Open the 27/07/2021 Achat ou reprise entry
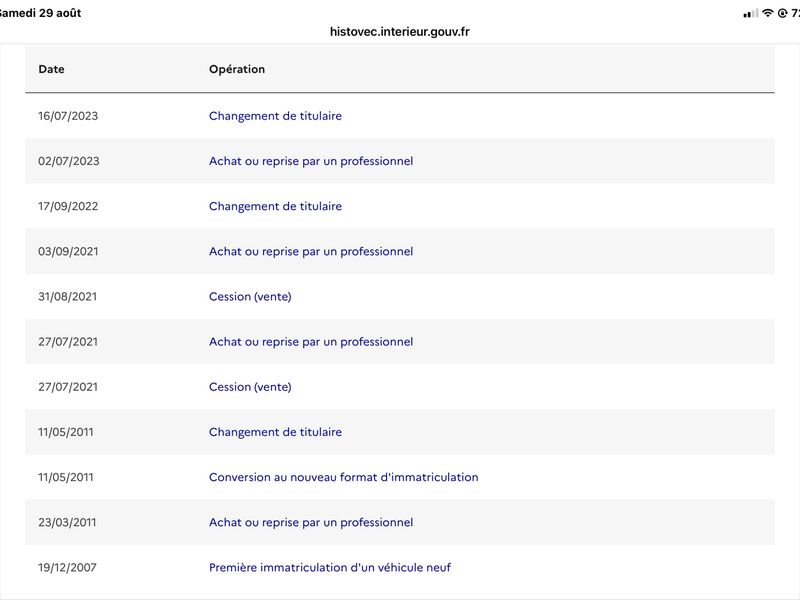 coord(311,342)
